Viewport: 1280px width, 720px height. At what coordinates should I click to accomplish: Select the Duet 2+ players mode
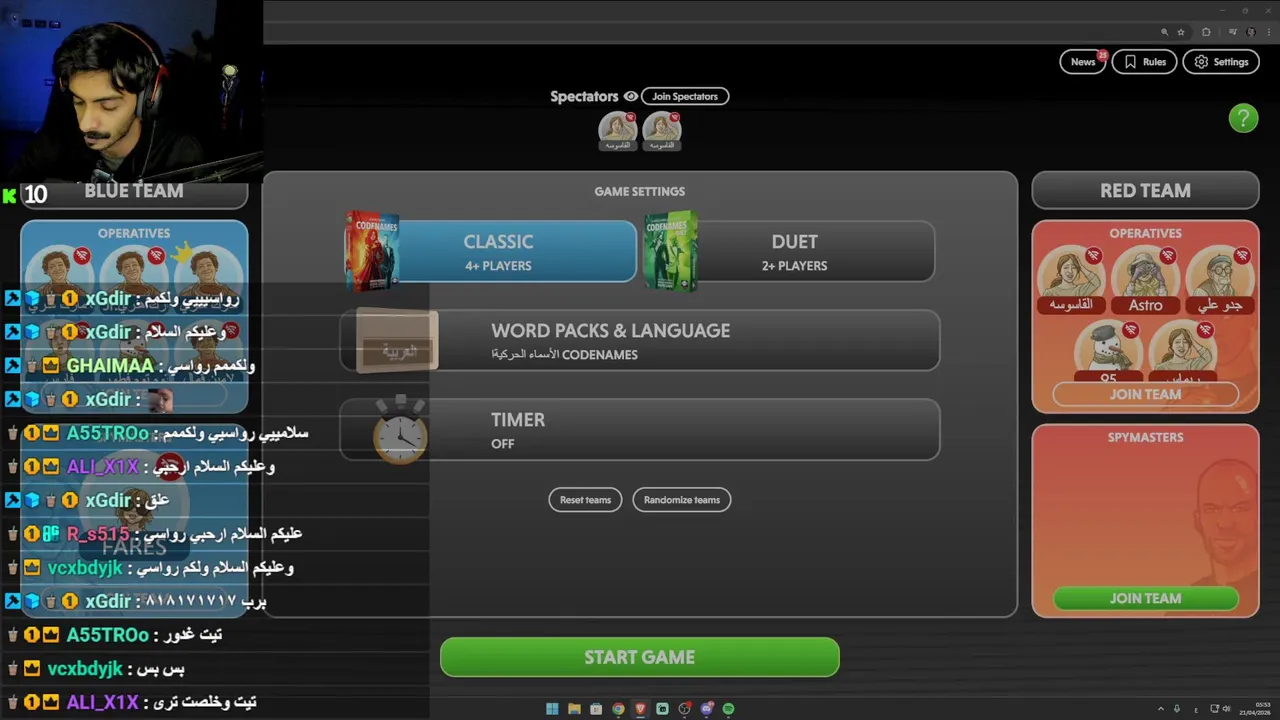coord(794,252)
